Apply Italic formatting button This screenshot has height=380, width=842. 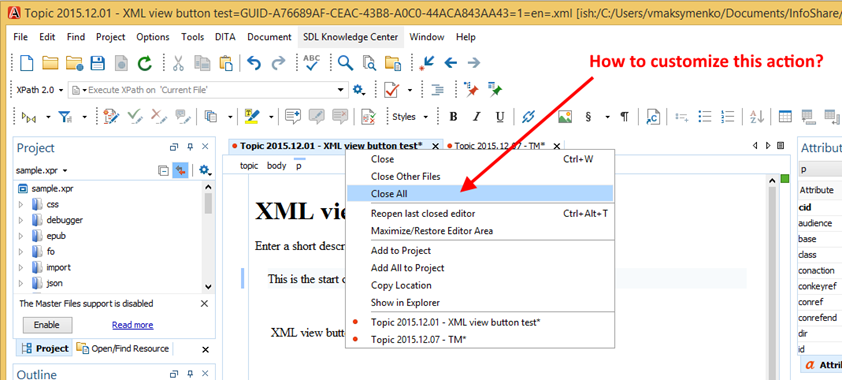[476, 116]
